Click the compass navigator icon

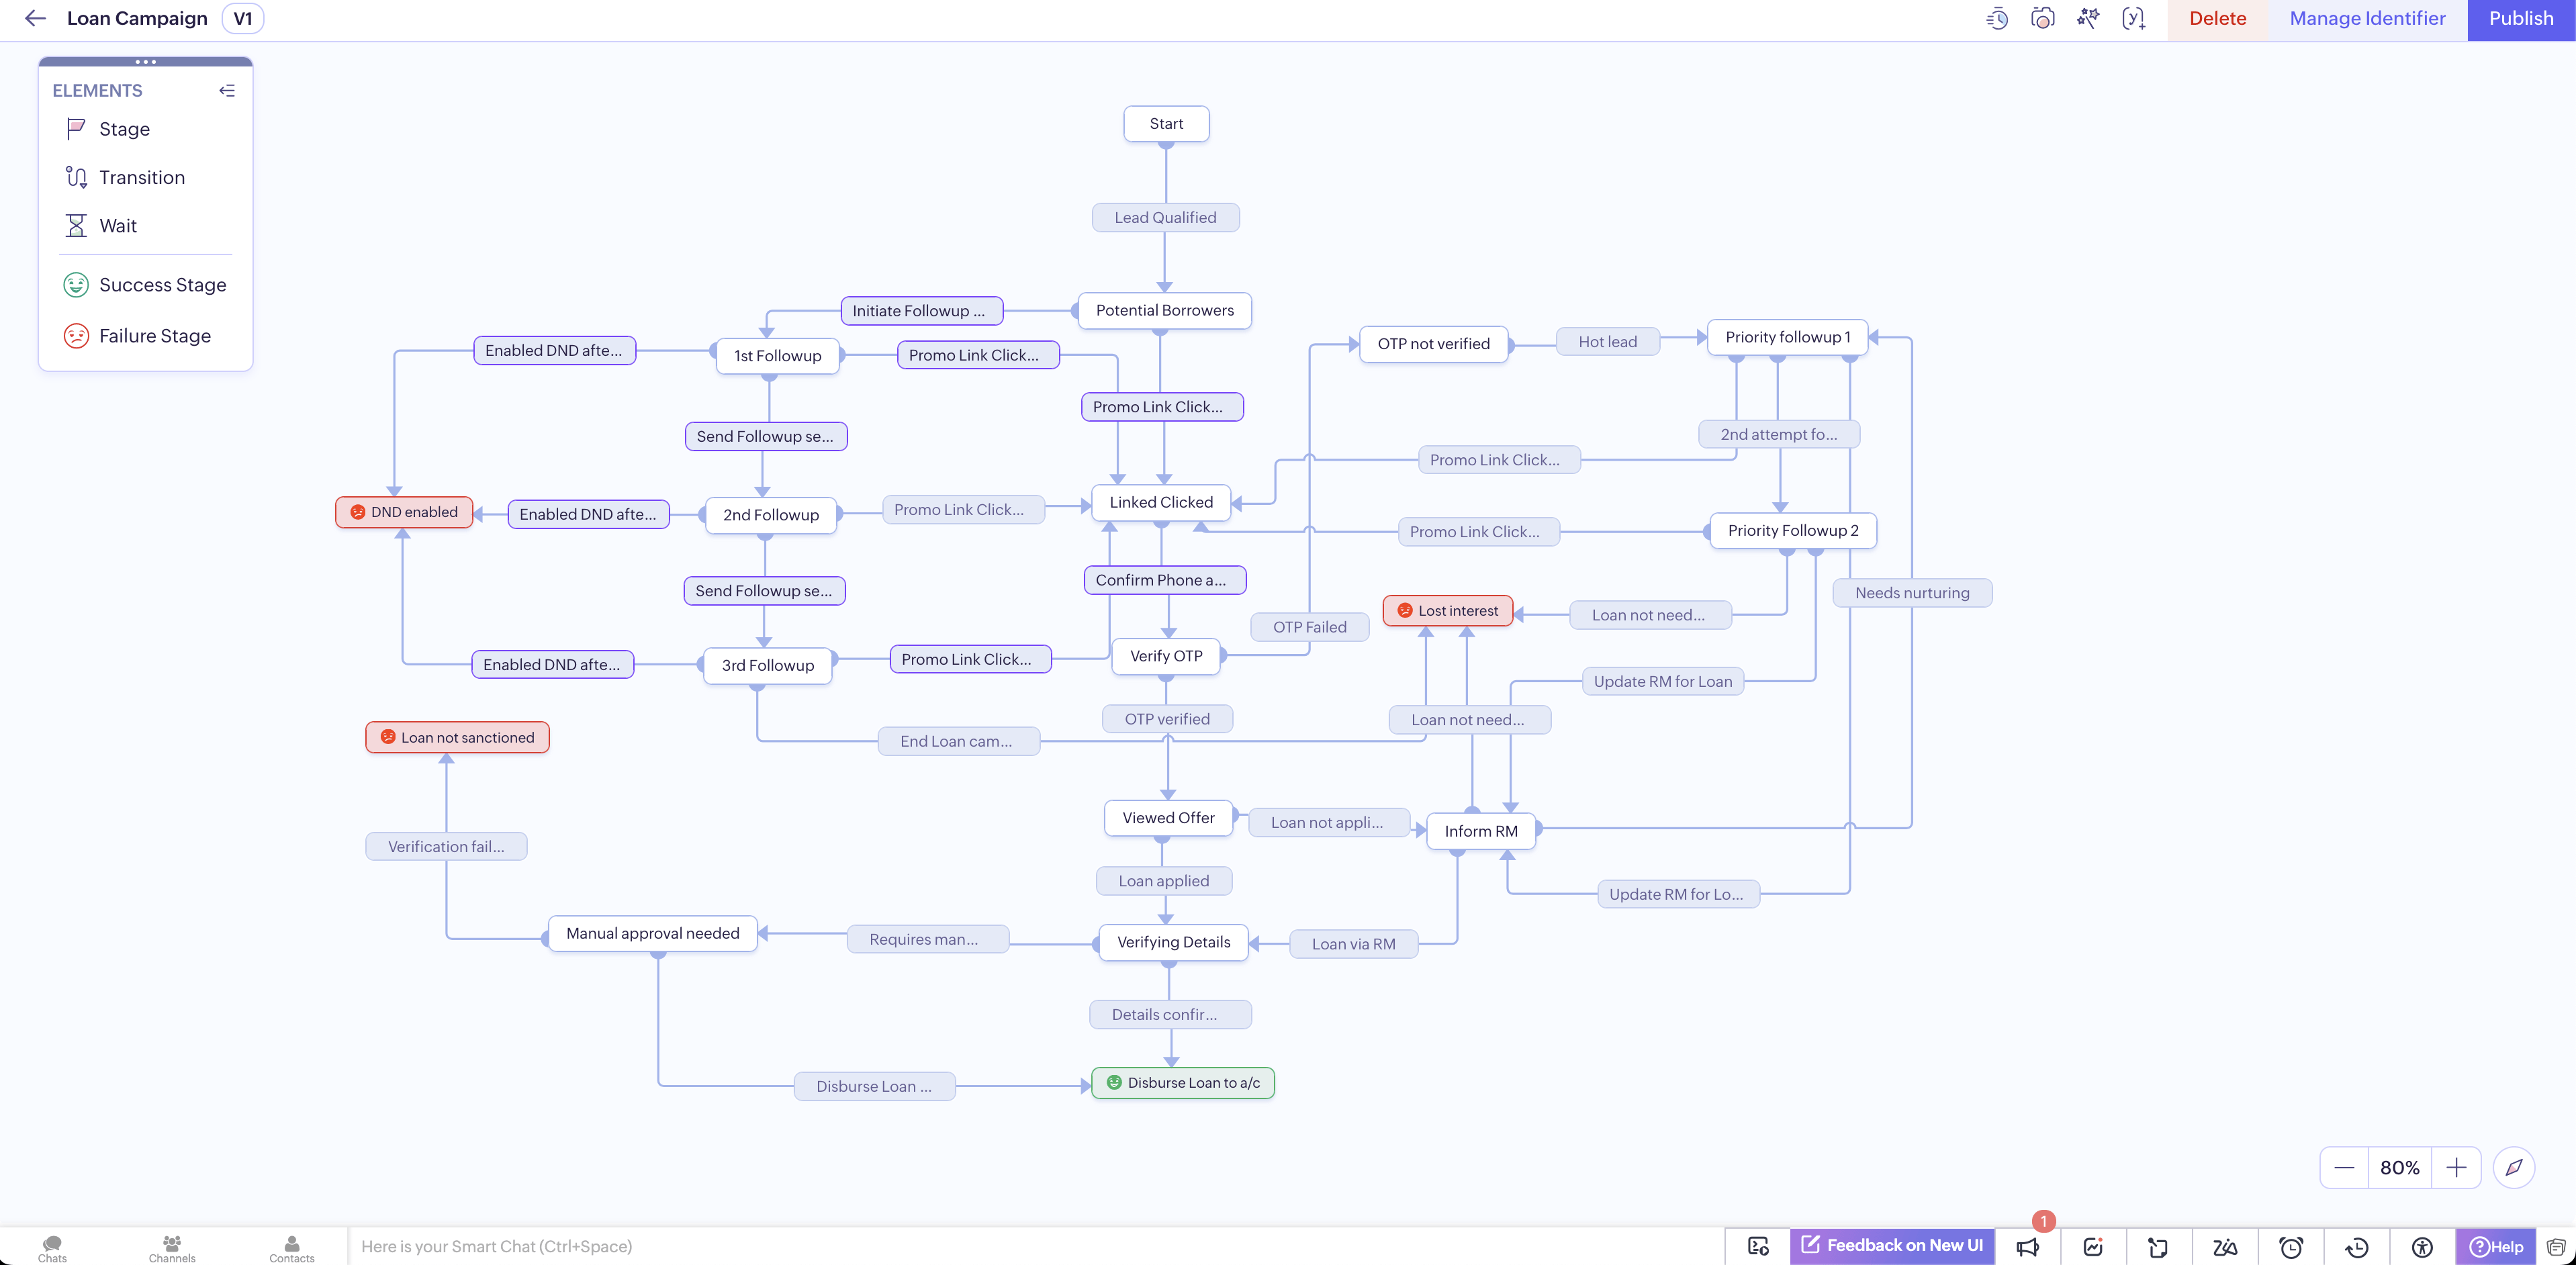tap(2514, 1167)
